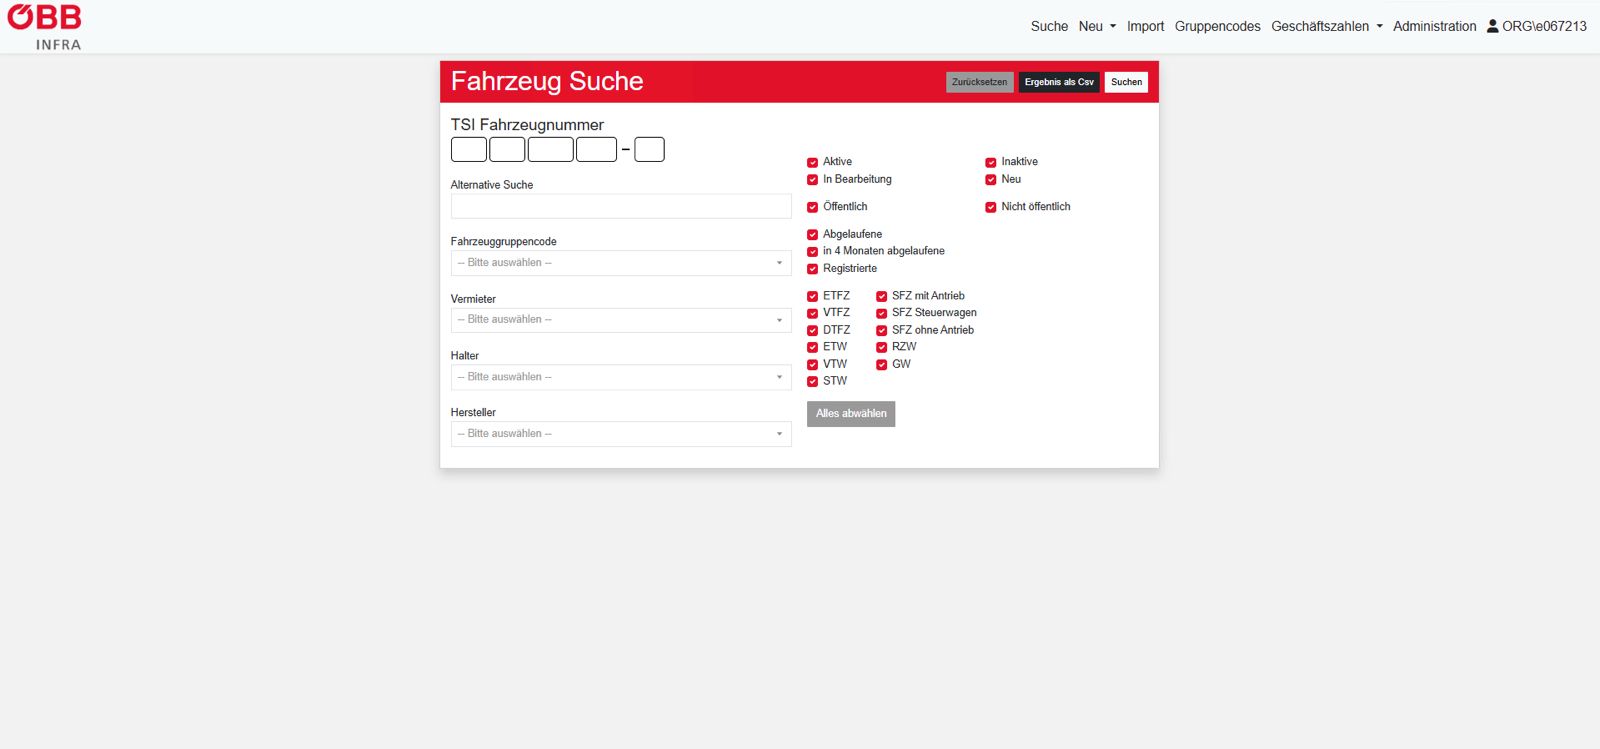
Task: Open the user account ORG\e067213
Action: [1536, 26]
